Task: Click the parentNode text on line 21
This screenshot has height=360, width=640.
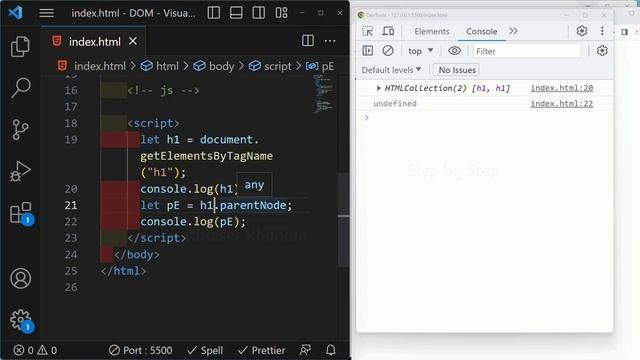Action: pyautogui.click(x=253, y=205)
